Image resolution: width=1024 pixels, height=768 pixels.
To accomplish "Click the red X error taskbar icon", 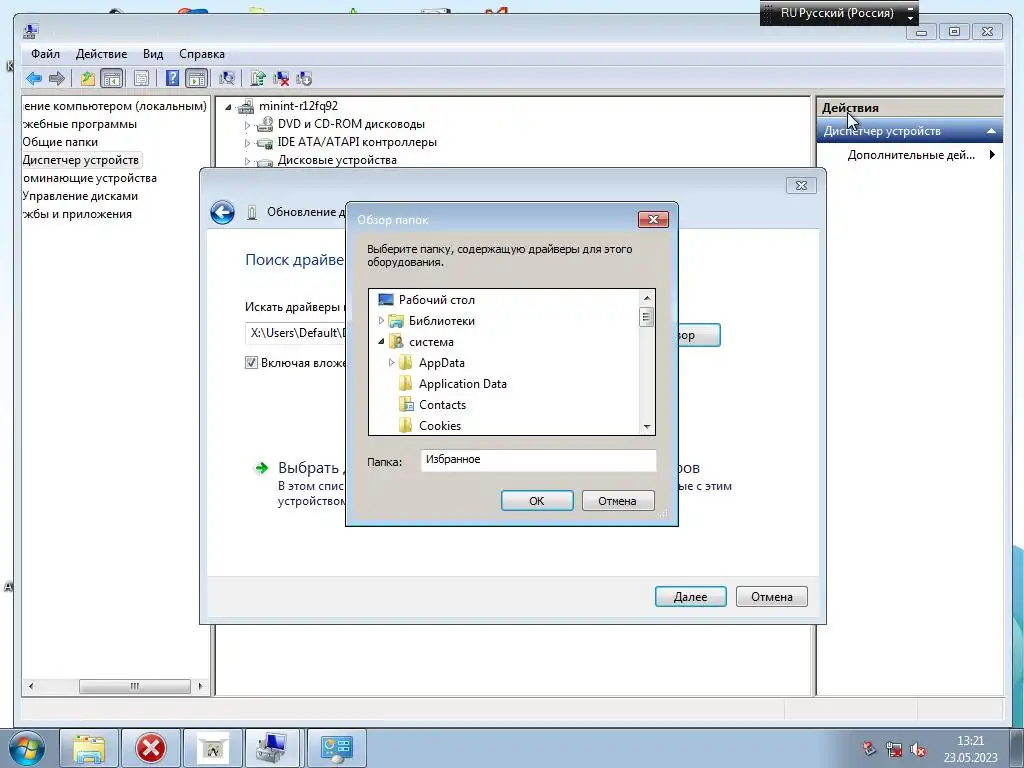I will [x=151, y=748].
